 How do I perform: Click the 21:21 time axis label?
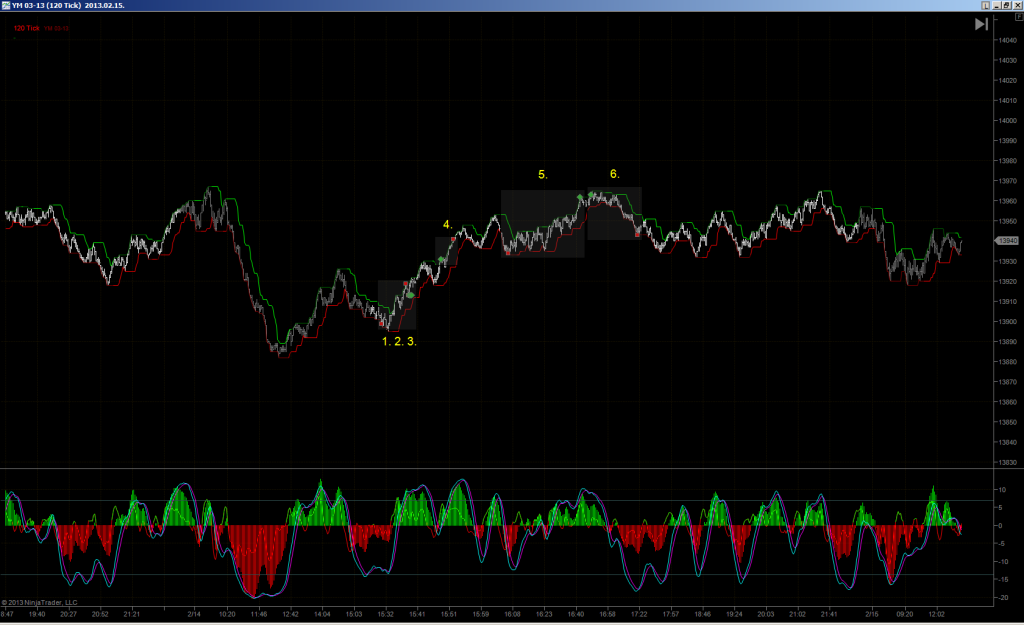(132, 614)
